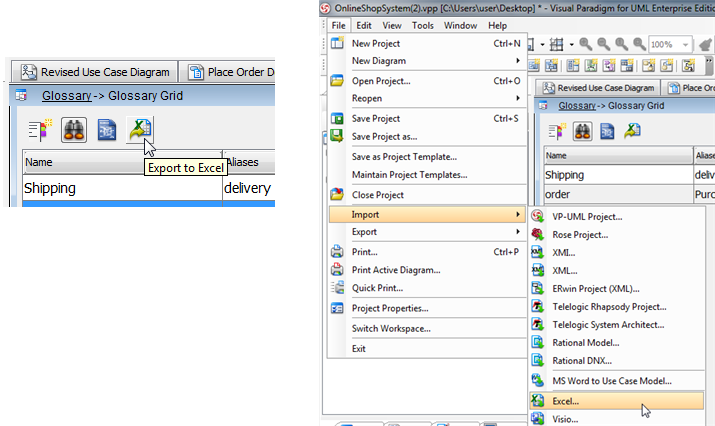This screenshot has height=426, width=715.
Task: Click Aliases column header in left glossary grid
Action: click(249, 162)
